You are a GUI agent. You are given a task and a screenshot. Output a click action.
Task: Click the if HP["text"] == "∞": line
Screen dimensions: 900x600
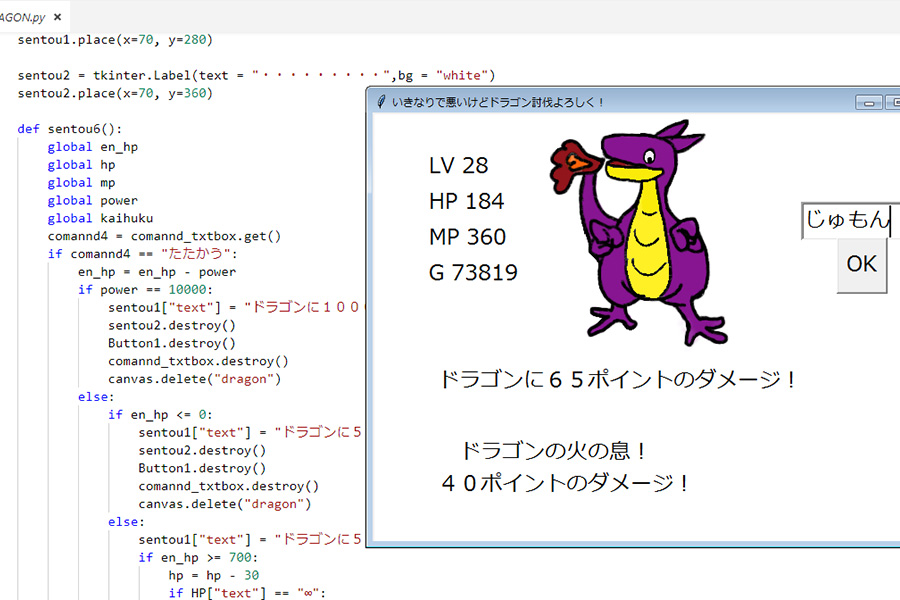pyautogui.click(x=247, y=593)
